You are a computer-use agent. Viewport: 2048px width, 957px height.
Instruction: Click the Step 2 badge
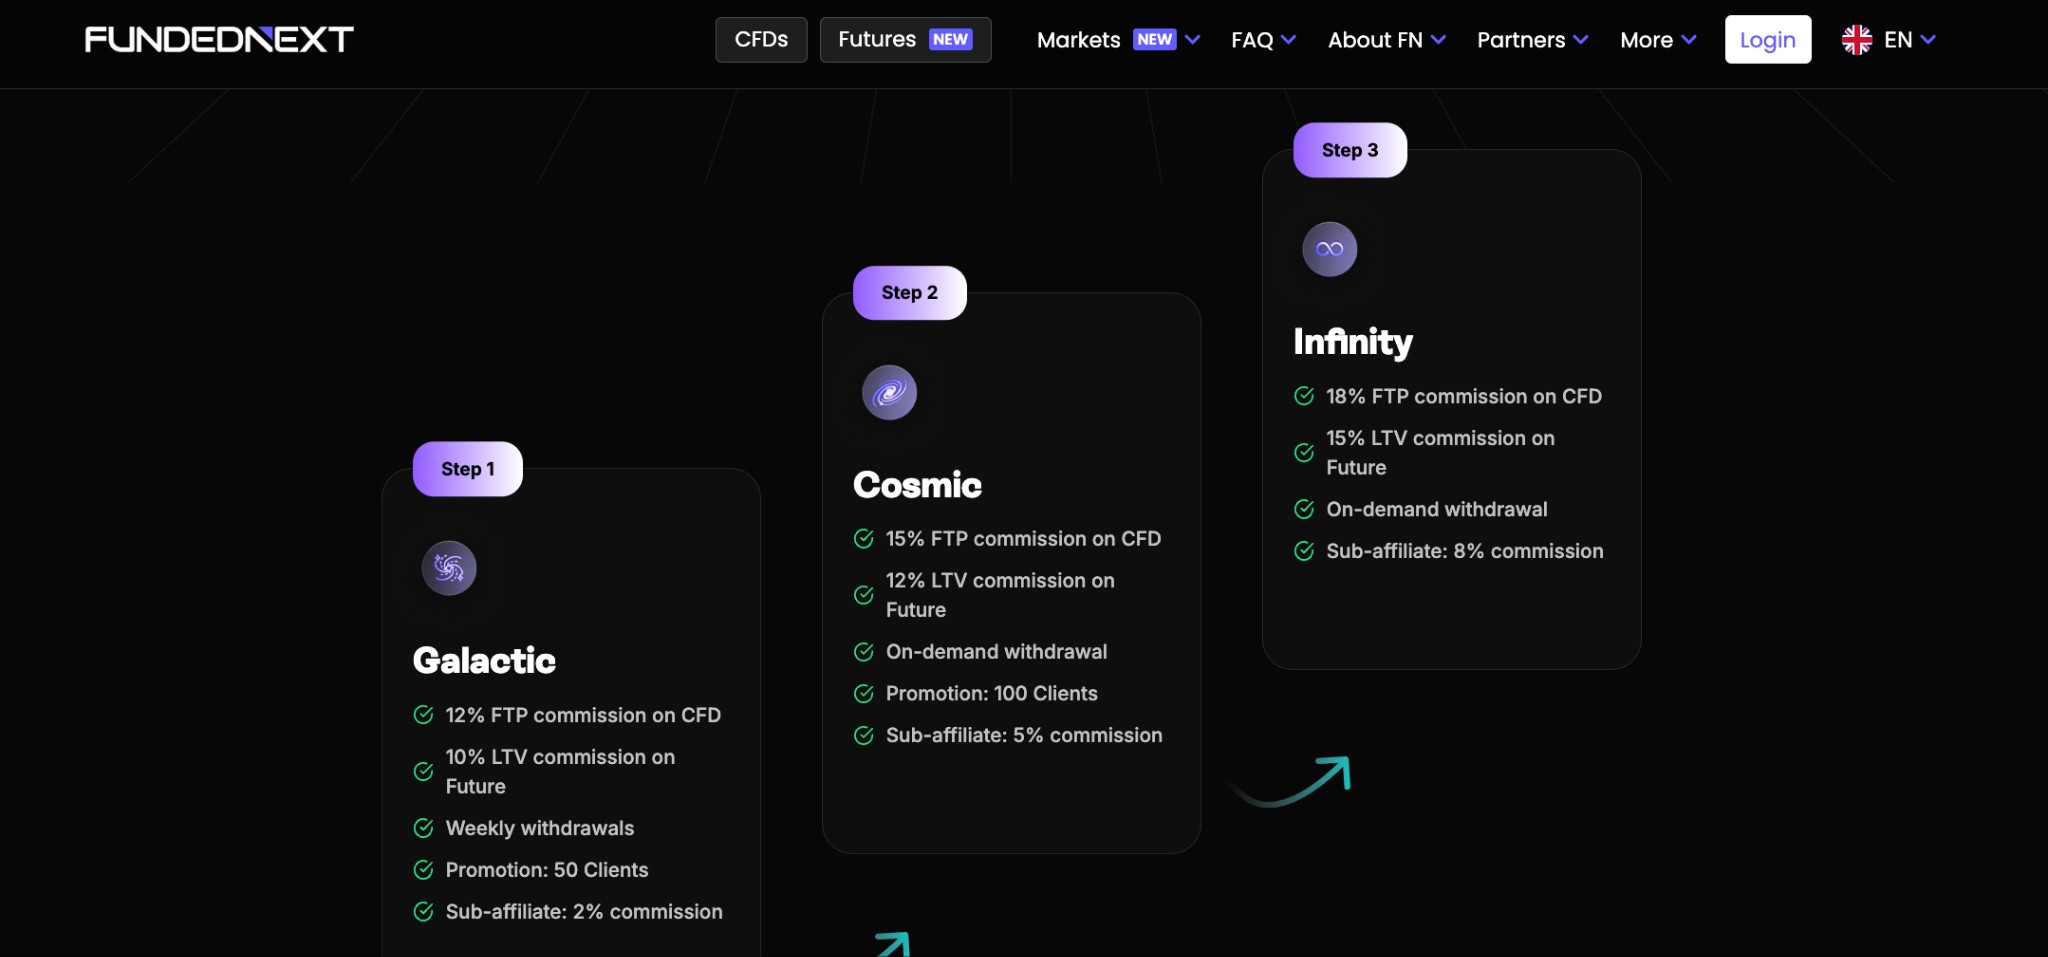tap(909, 293)
